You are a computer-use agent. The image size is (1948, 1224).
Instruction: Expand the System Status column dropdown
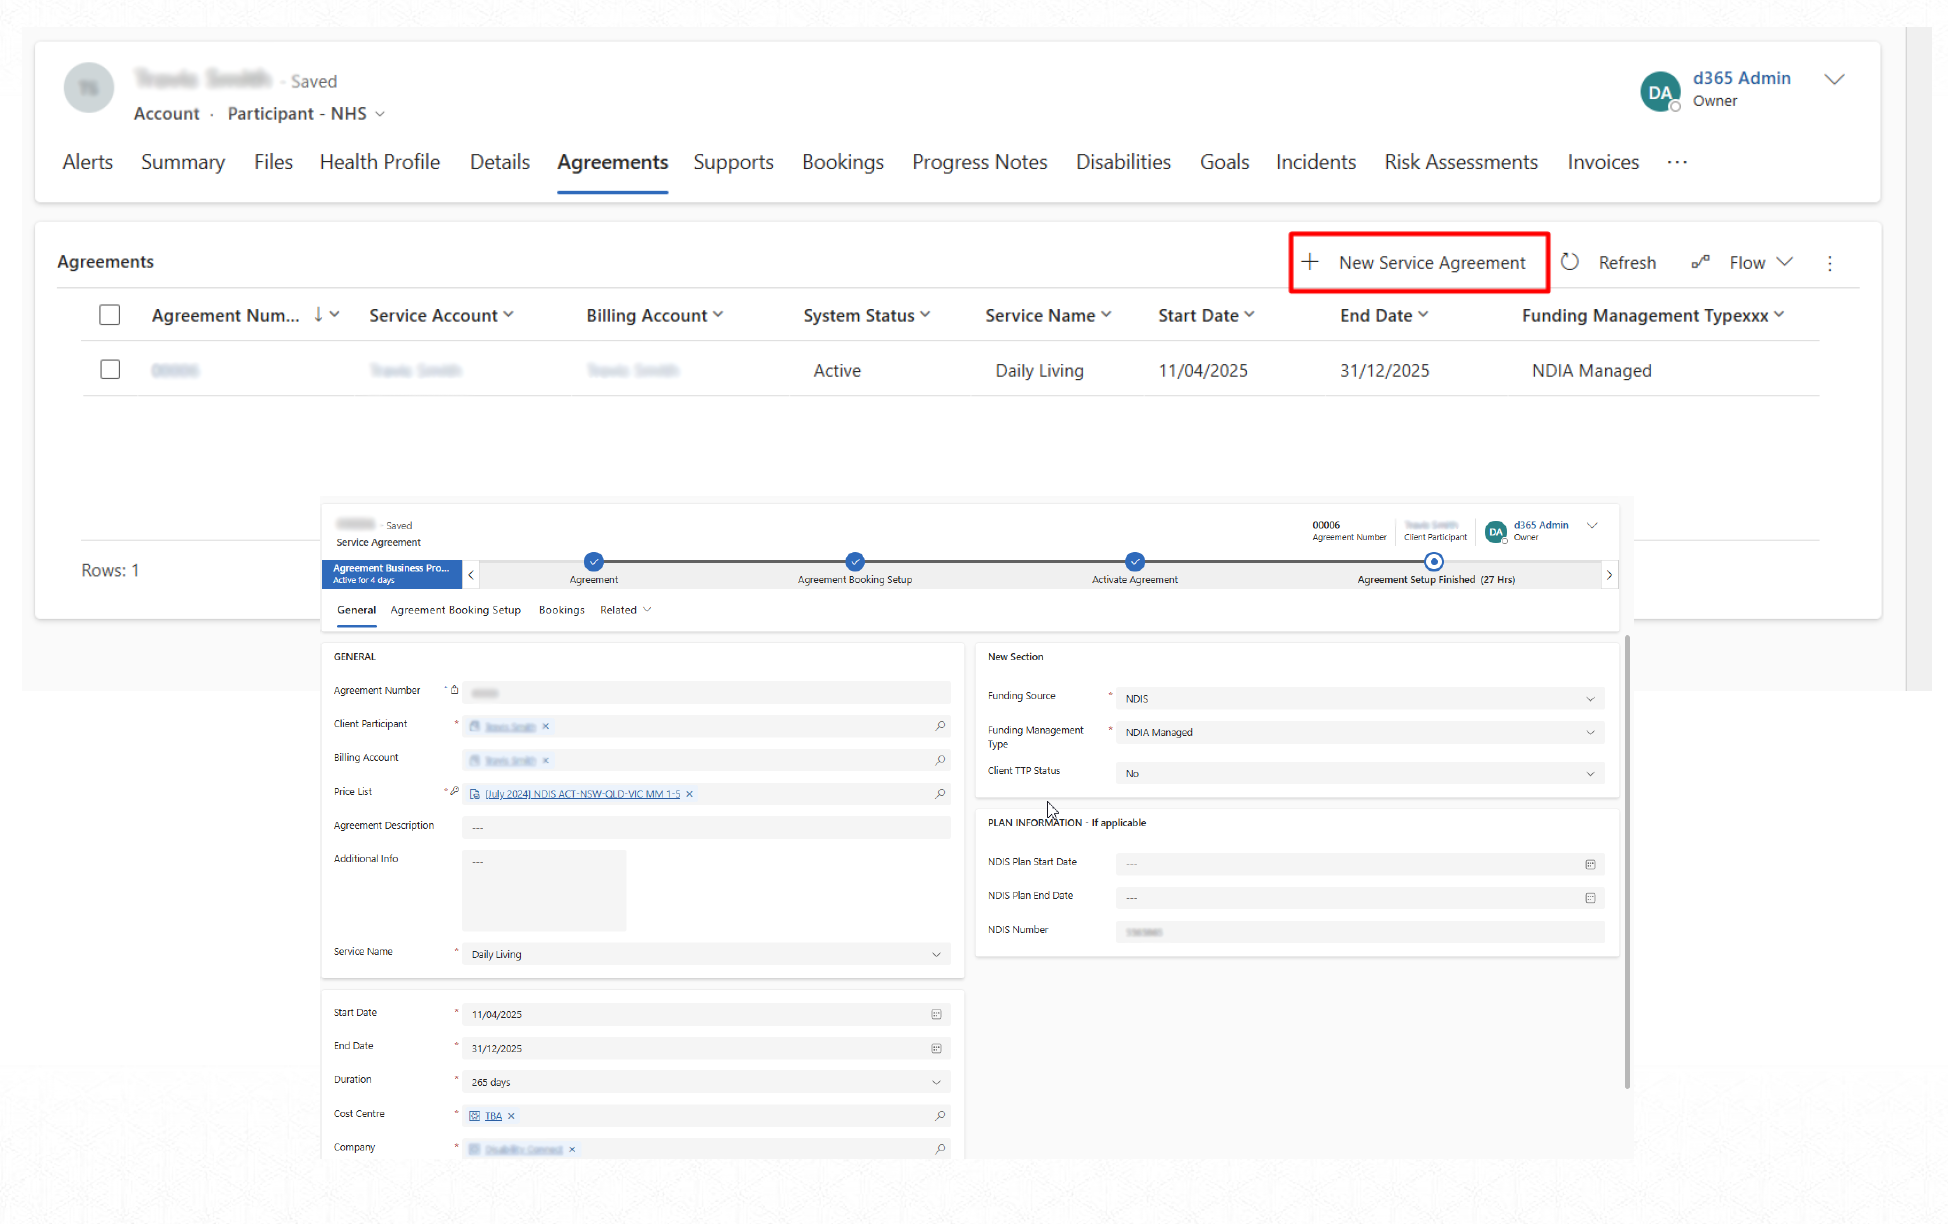click(925, 315)
